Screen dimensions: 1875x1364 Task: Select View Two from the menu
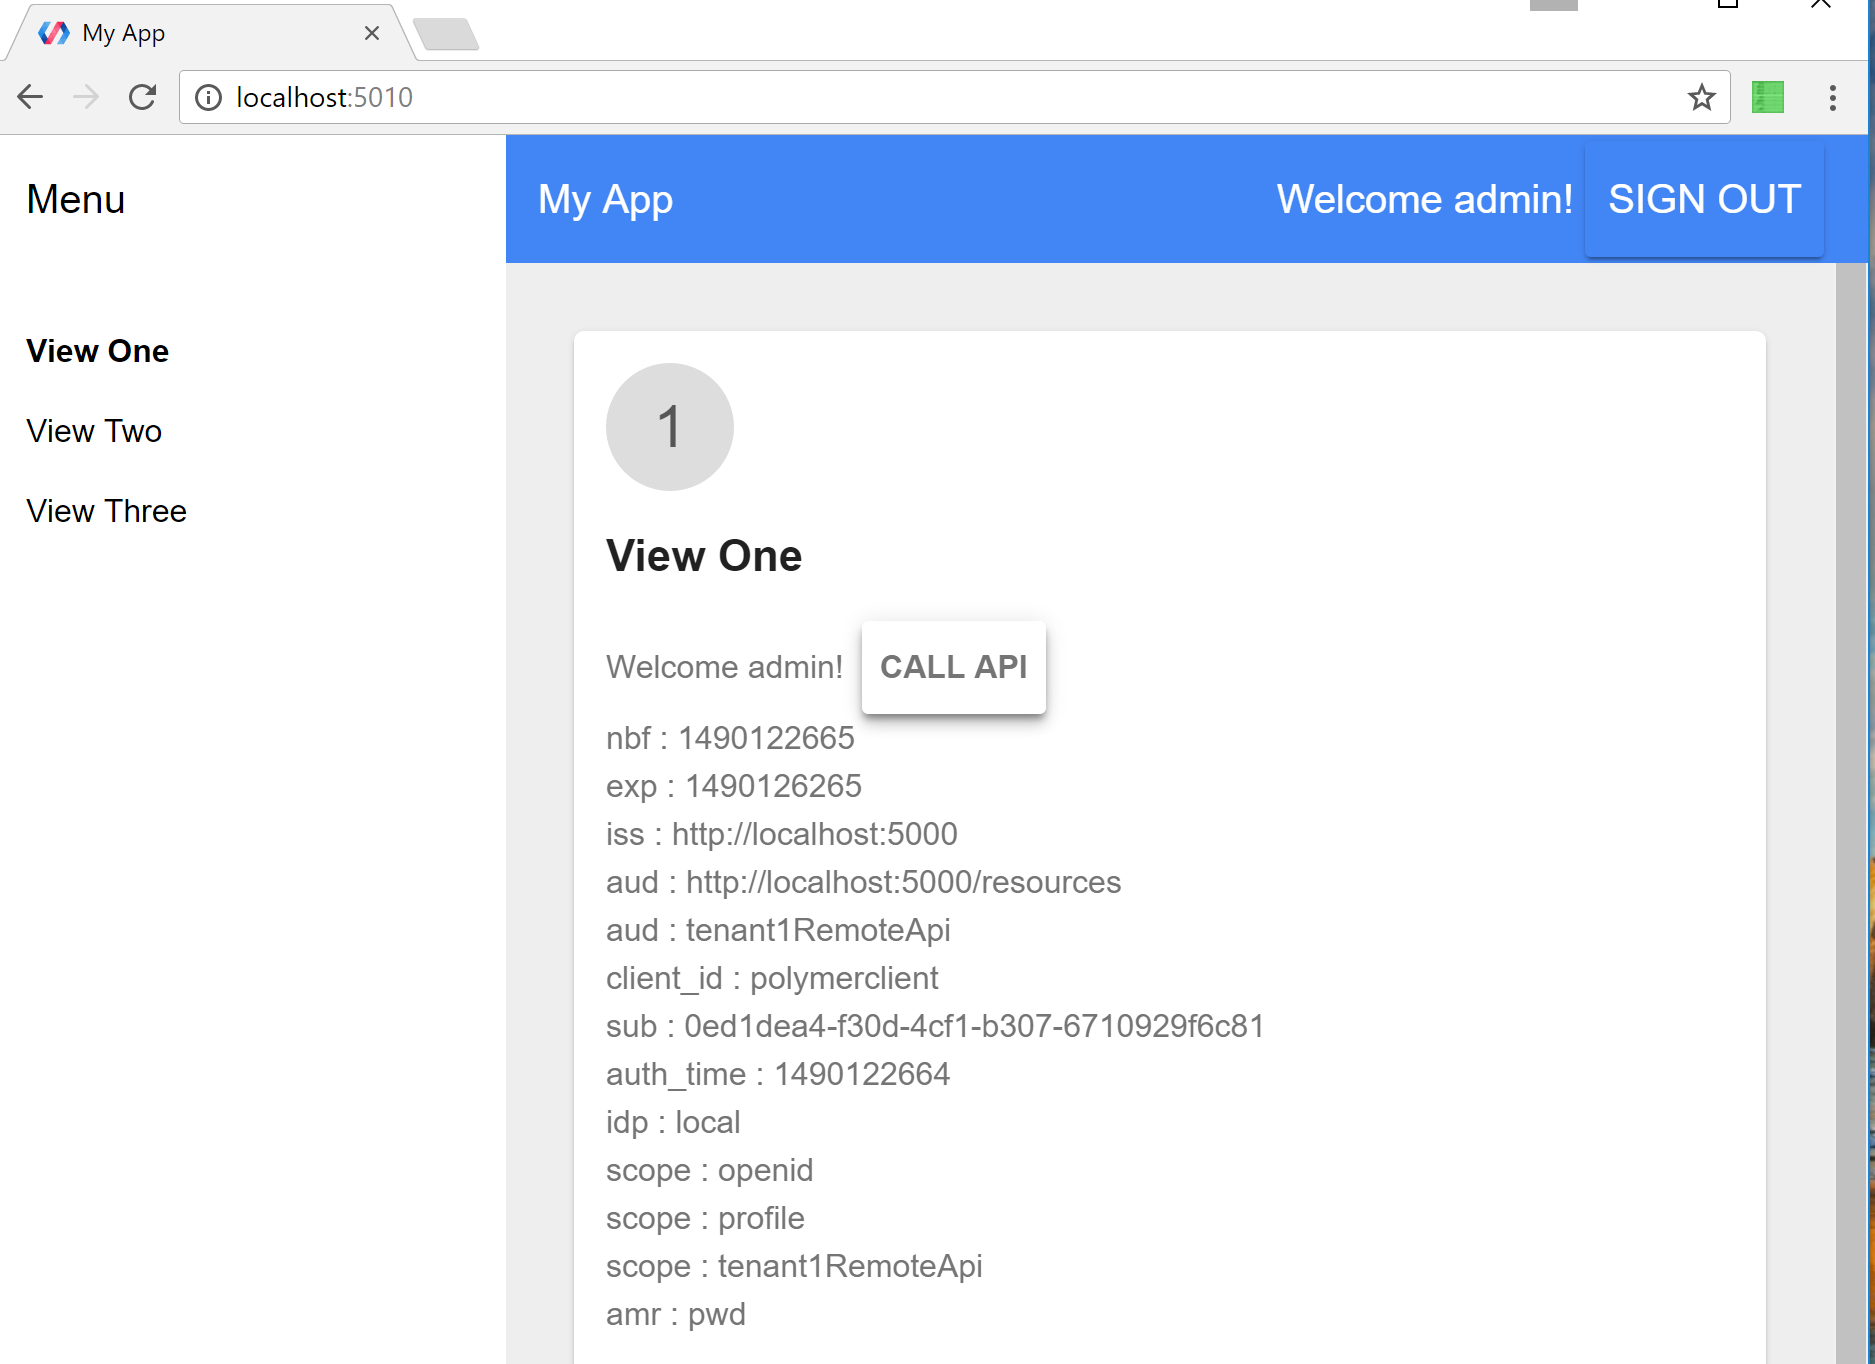(94, 431)
